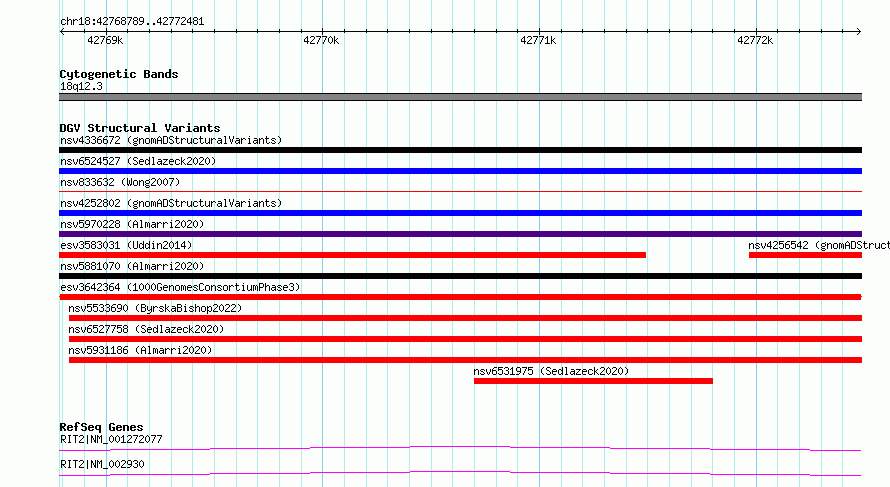Select the red bar below the esv3642364 label
The width and height of the screenshot is (890, 487).
coord(460,297)
